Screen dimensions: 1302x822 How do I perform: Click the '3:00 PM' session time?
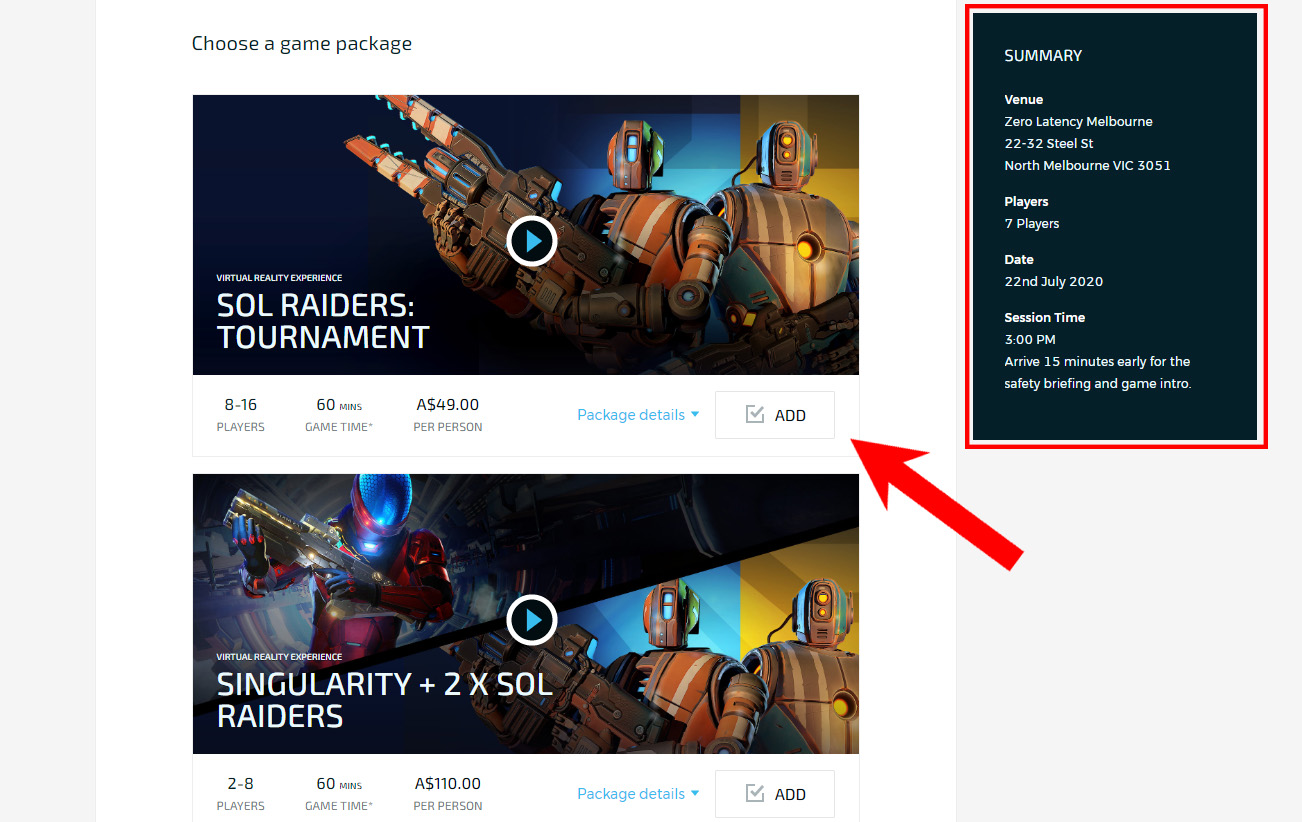pyautogui.click(x=1030, y=340)
